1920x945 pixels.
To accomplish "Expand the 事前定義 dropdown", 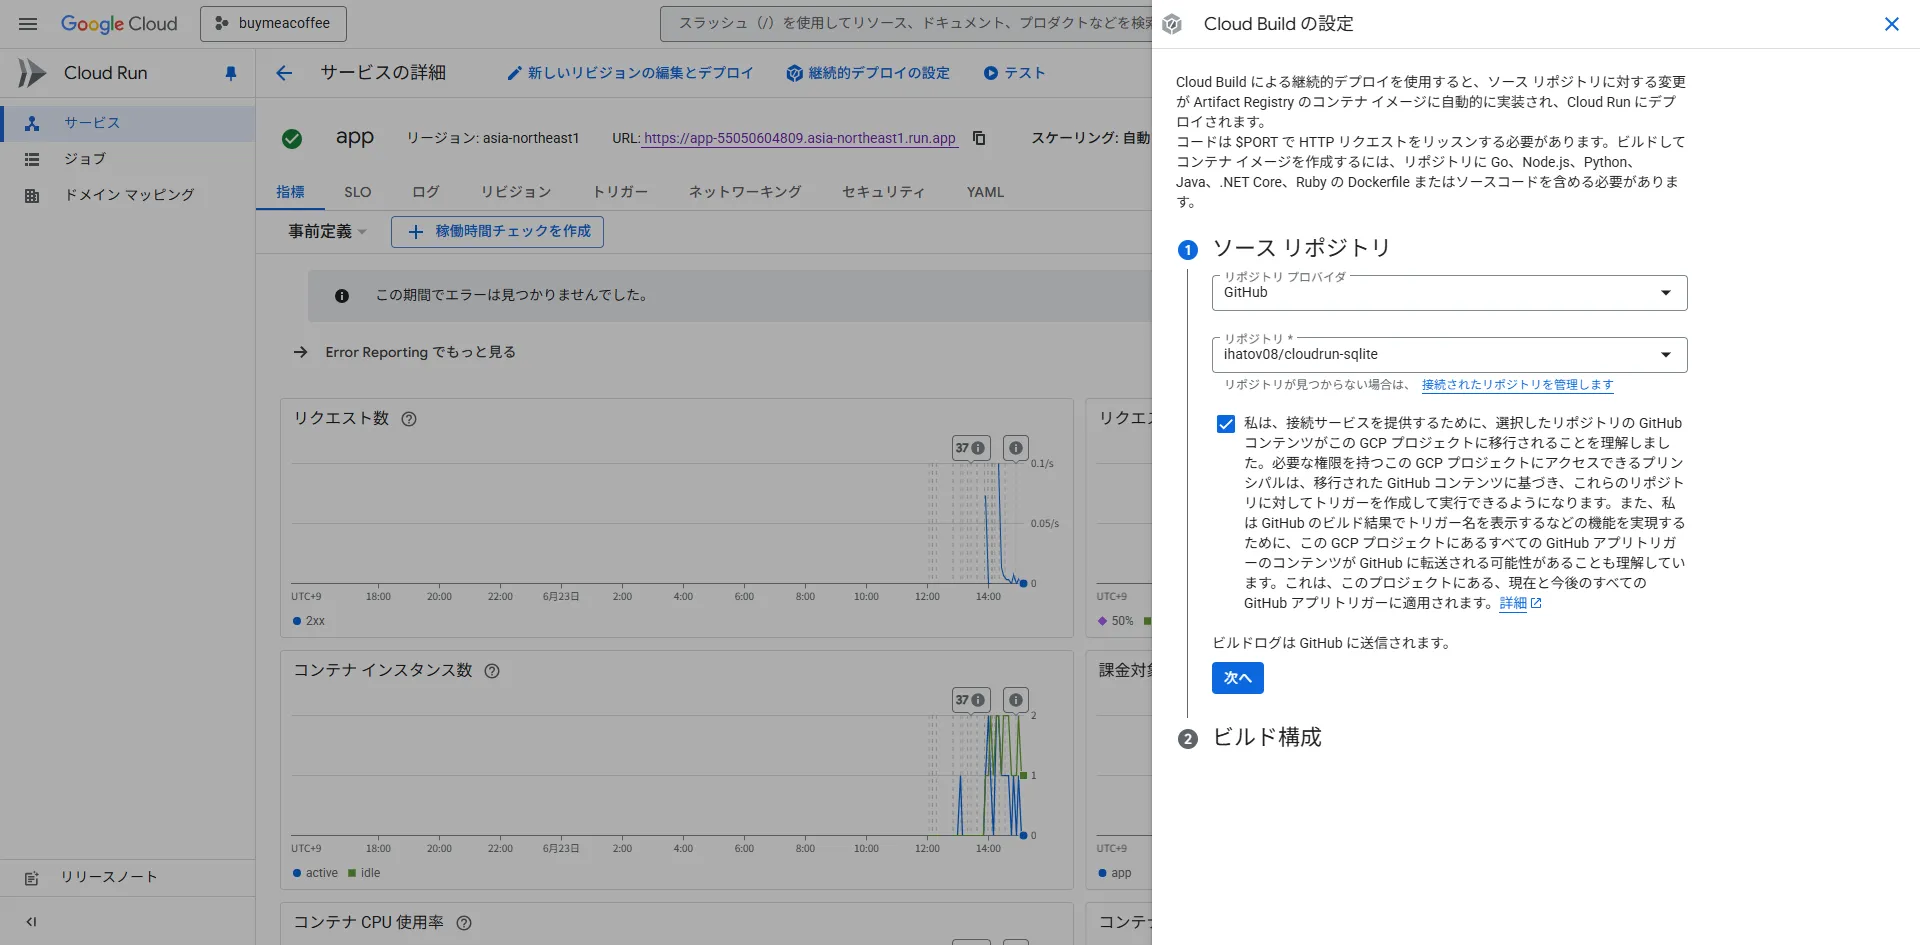I will click(327, 232).
